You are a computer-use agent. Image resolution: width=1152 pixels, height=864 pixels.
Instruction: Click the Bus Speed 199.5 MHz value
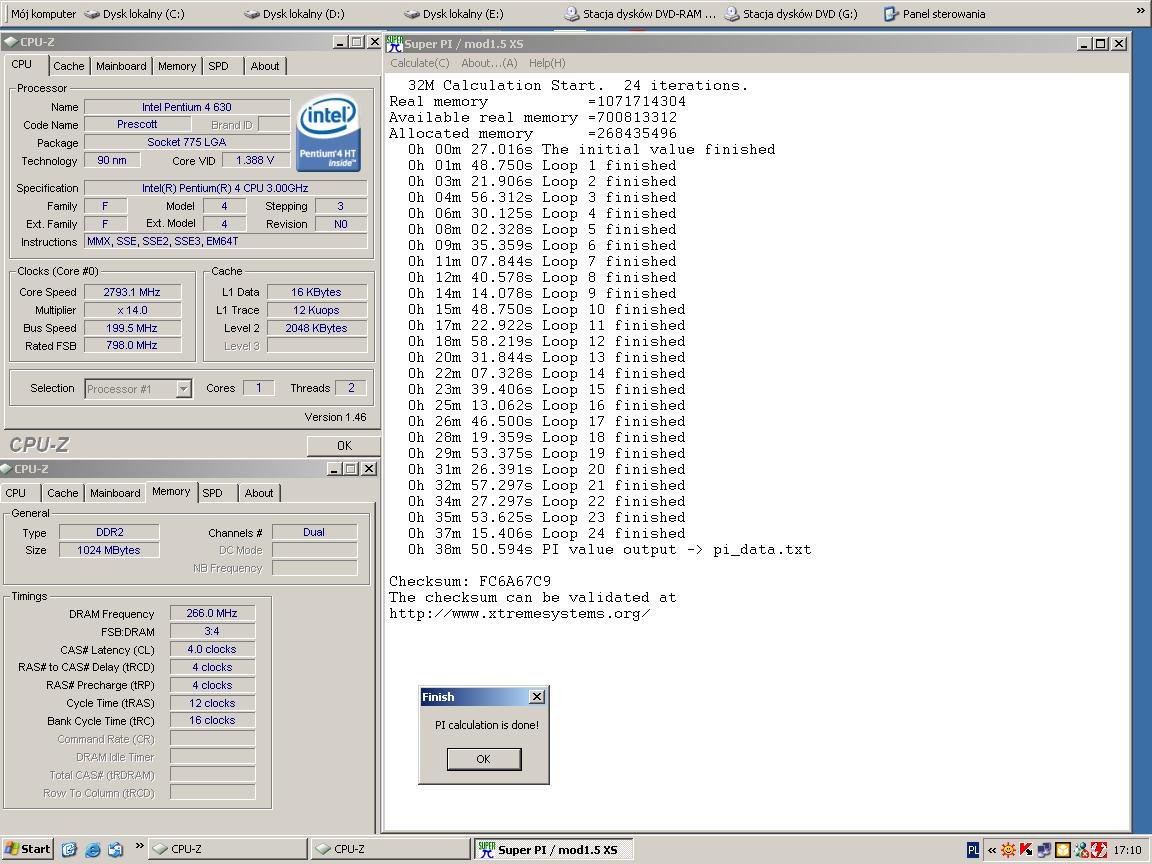[x=132, y=328]
